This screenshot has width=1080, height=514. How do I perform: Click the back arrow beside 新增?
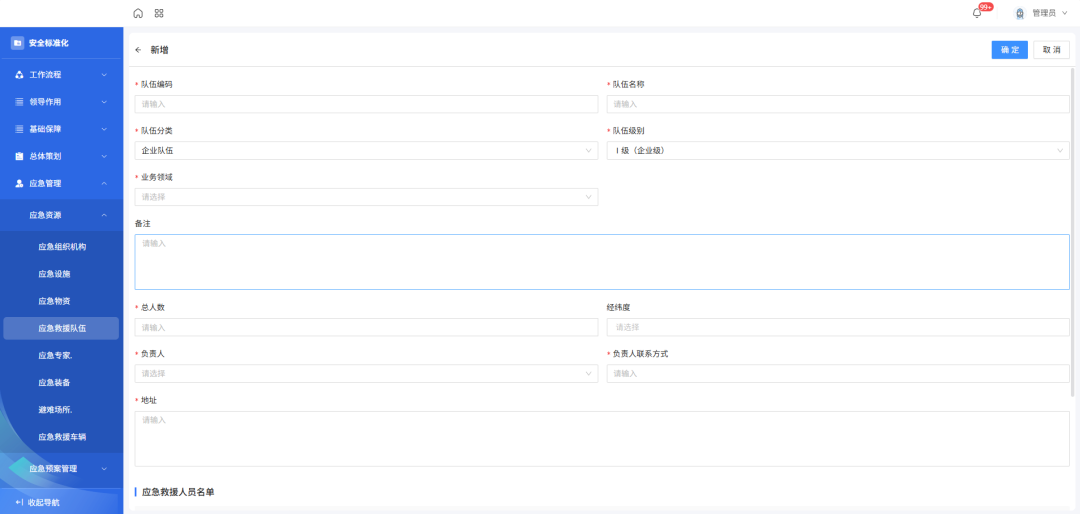pos(138,50)
